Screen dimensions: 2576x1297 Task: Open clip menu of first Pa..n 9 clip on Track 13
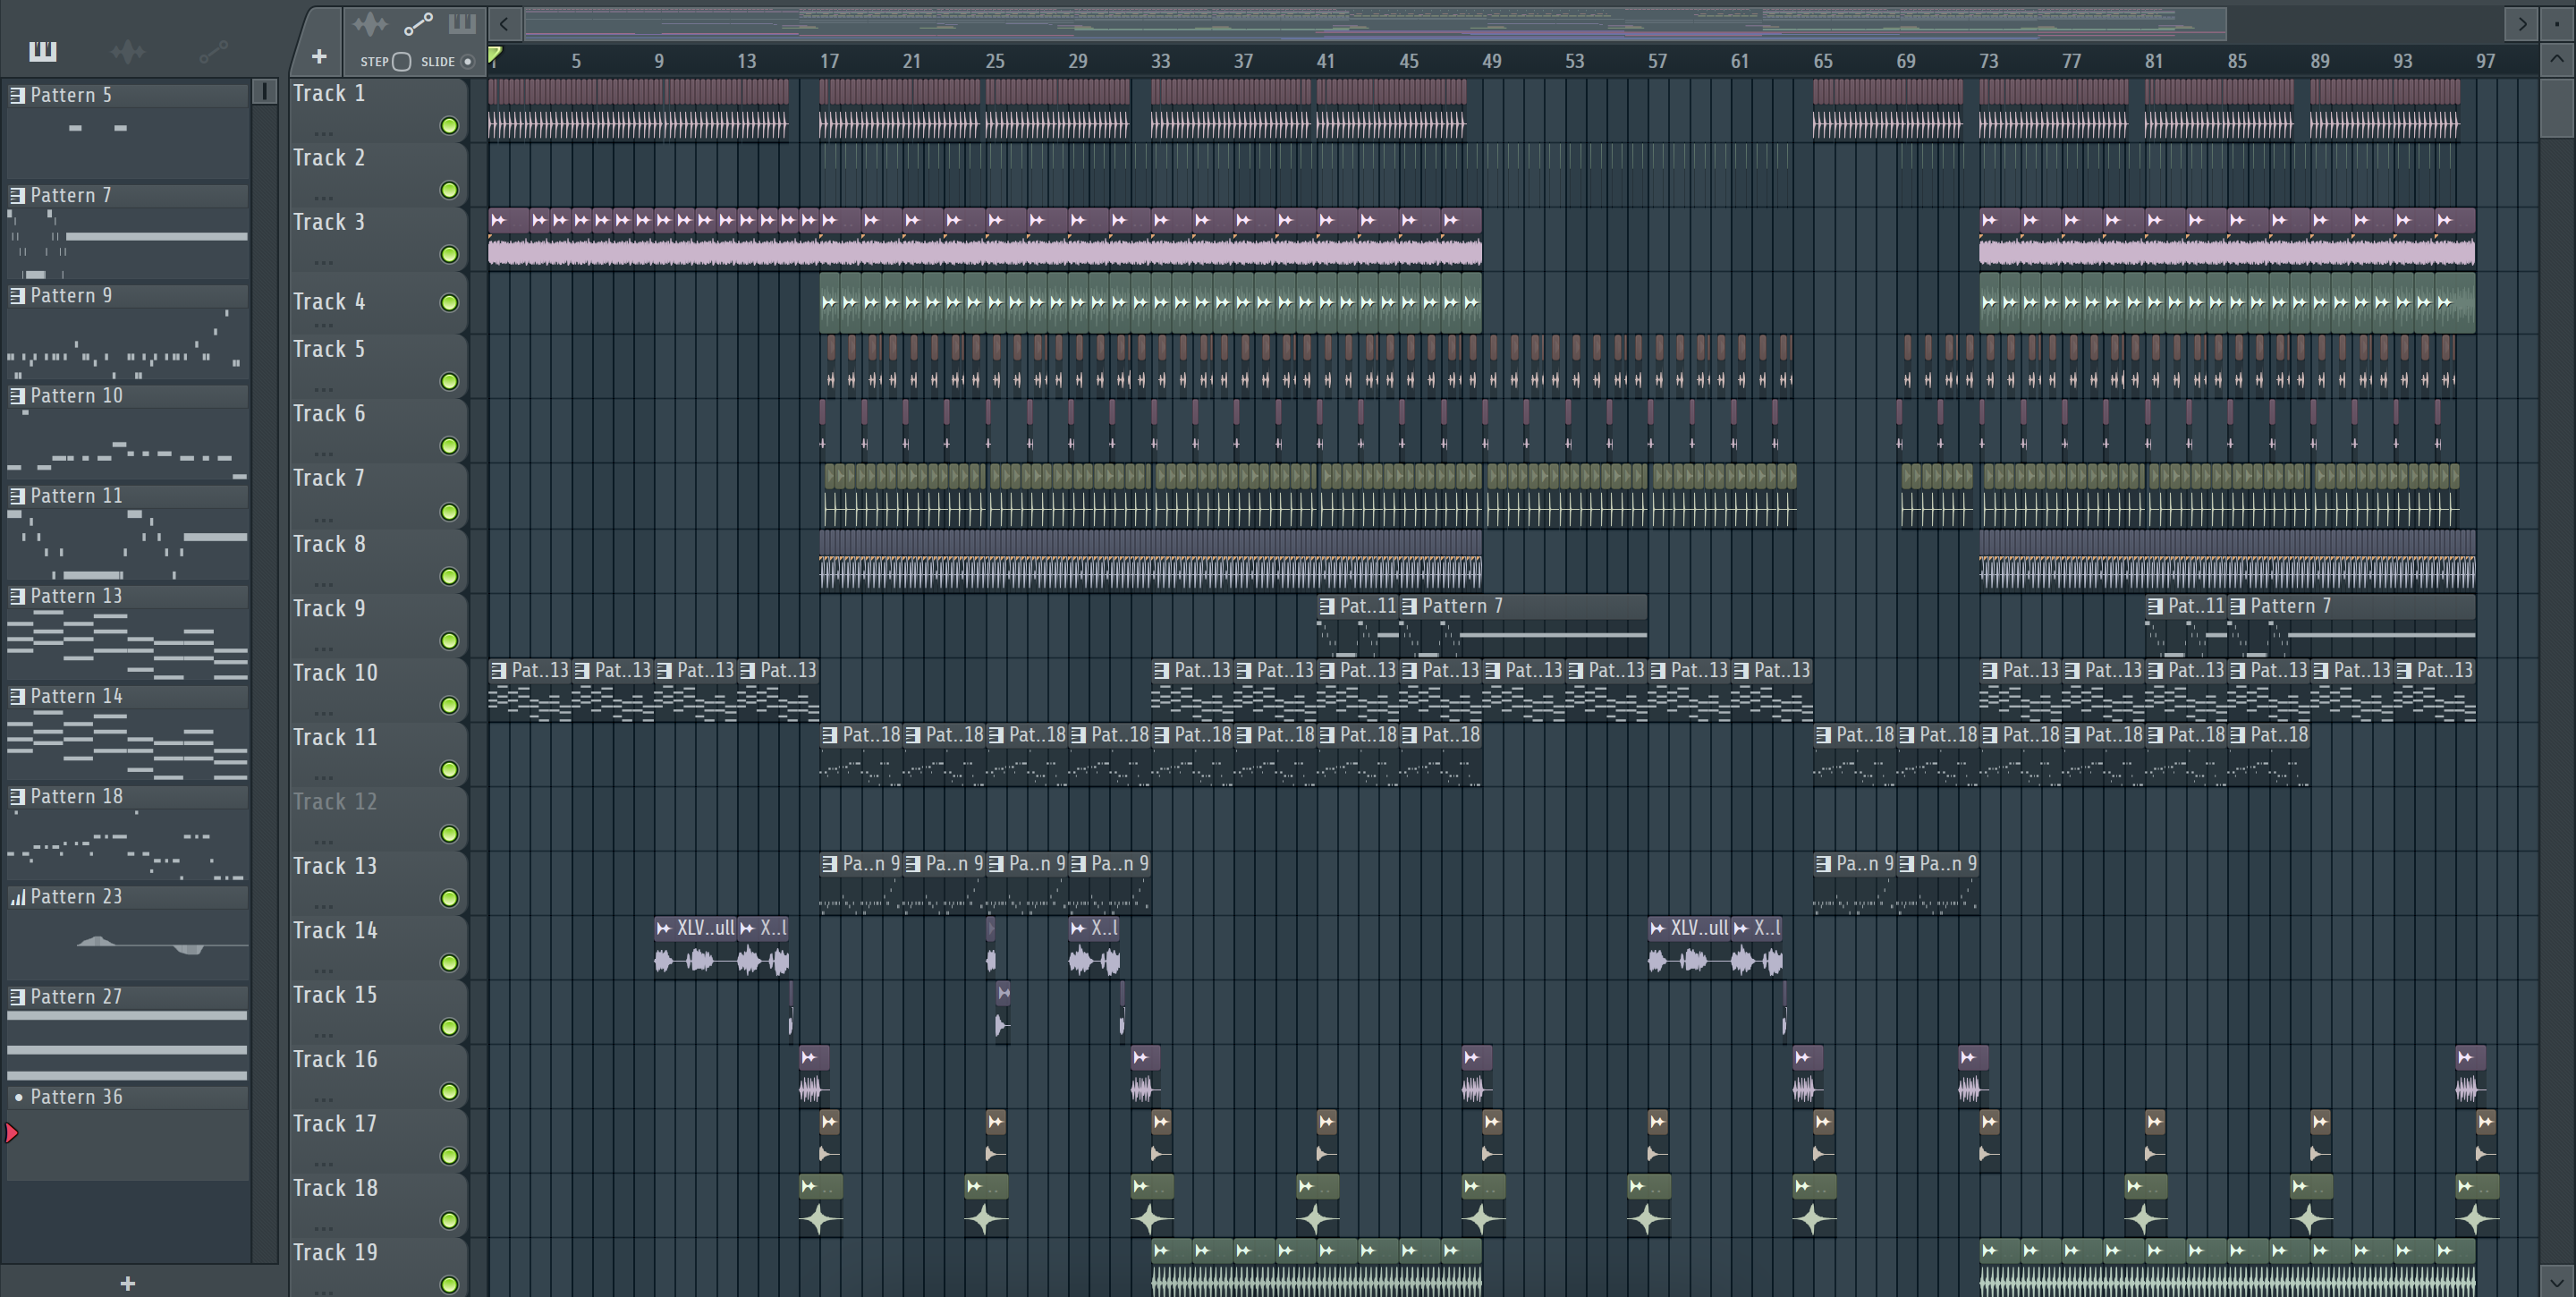(829, 863)
